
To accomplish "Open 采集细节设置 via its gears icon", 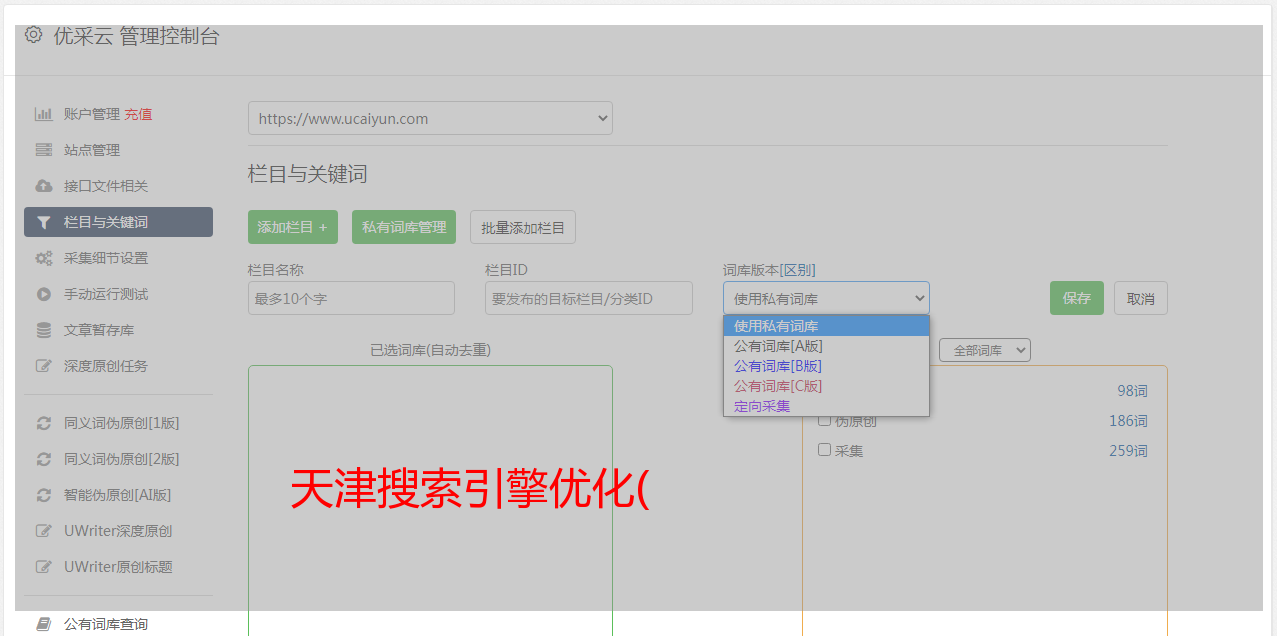I will click(43, 258).
